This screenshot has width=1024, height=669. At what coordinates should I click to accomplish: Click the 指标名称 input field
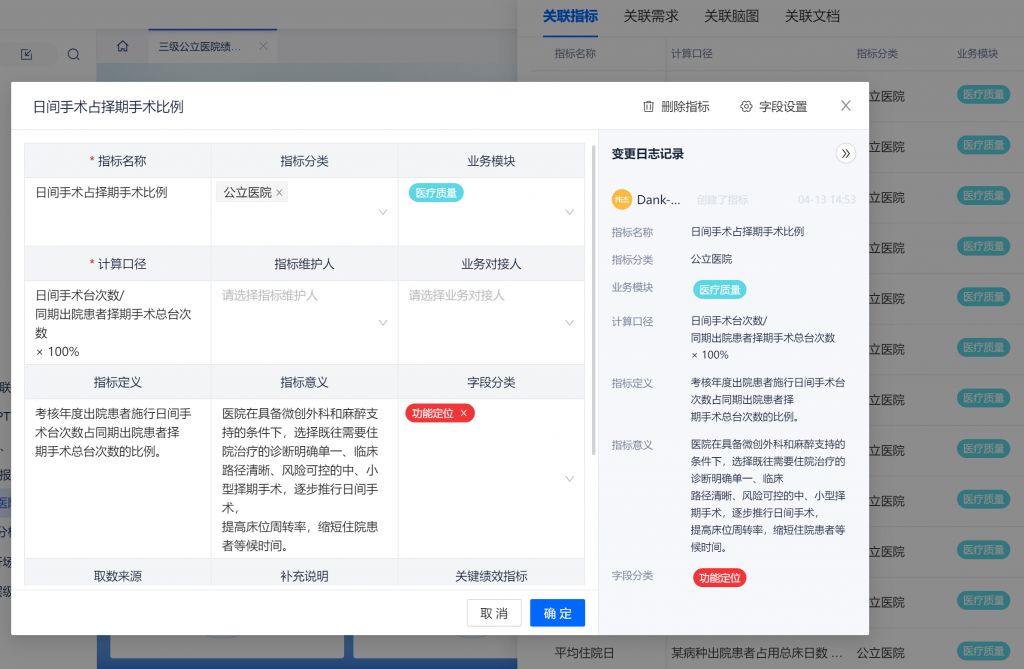(118, 212)
